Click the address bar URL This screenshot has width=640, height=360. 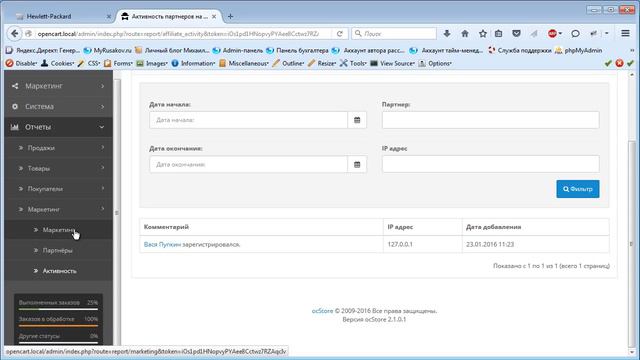pyautogui.click(x=178, y=33)
